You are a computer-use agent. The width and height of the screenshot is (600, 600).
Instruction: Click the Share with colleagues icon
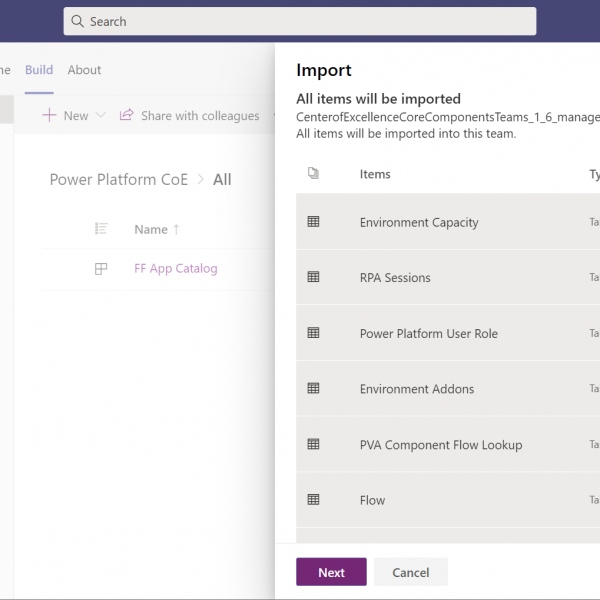(127, 115)
